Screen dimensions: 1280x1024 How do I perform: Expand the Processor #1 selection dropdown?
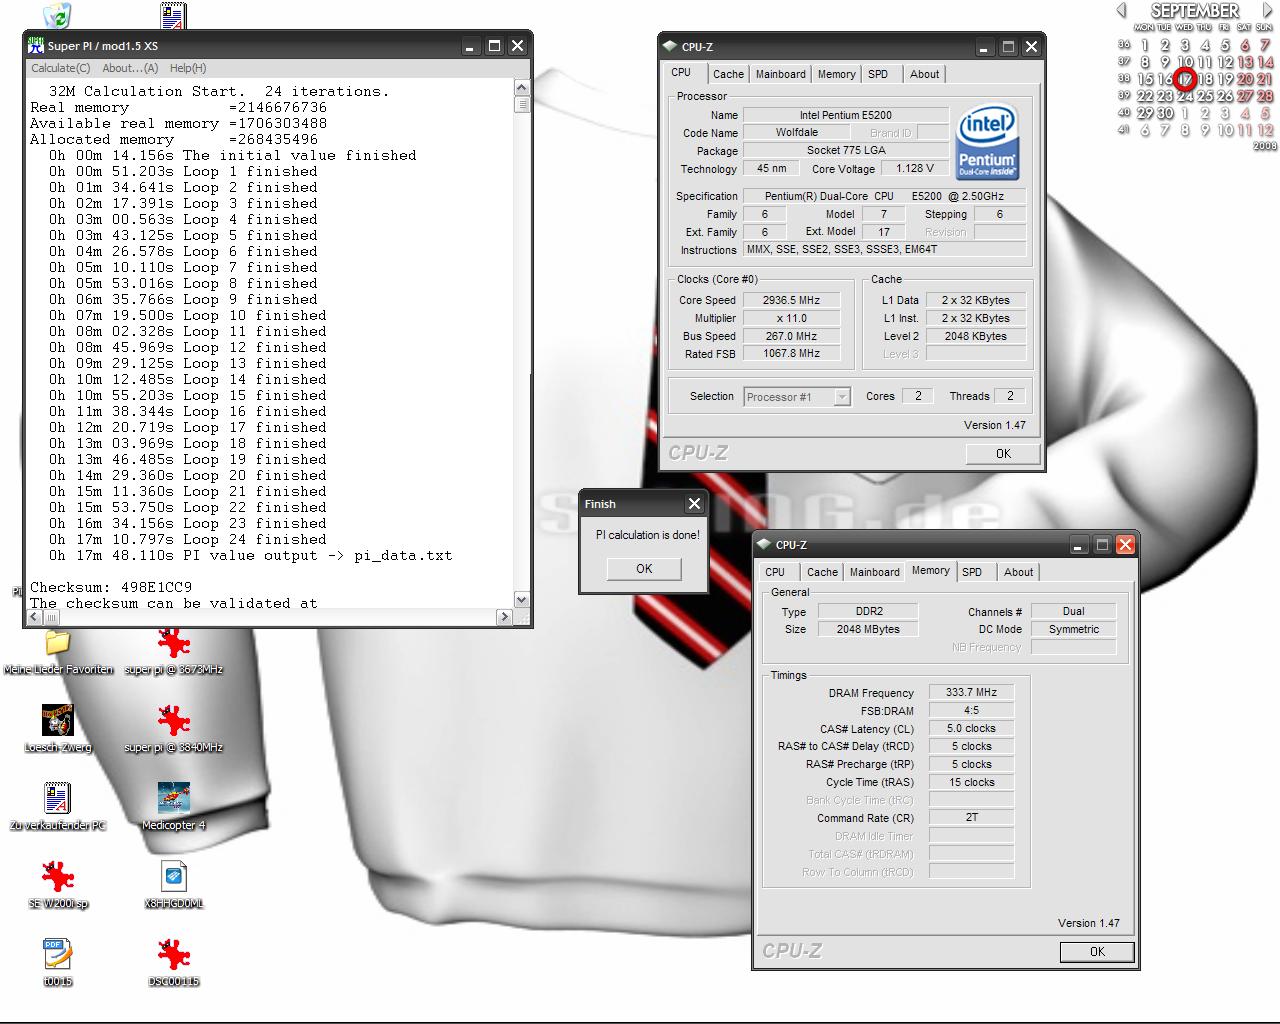point(842,397)
